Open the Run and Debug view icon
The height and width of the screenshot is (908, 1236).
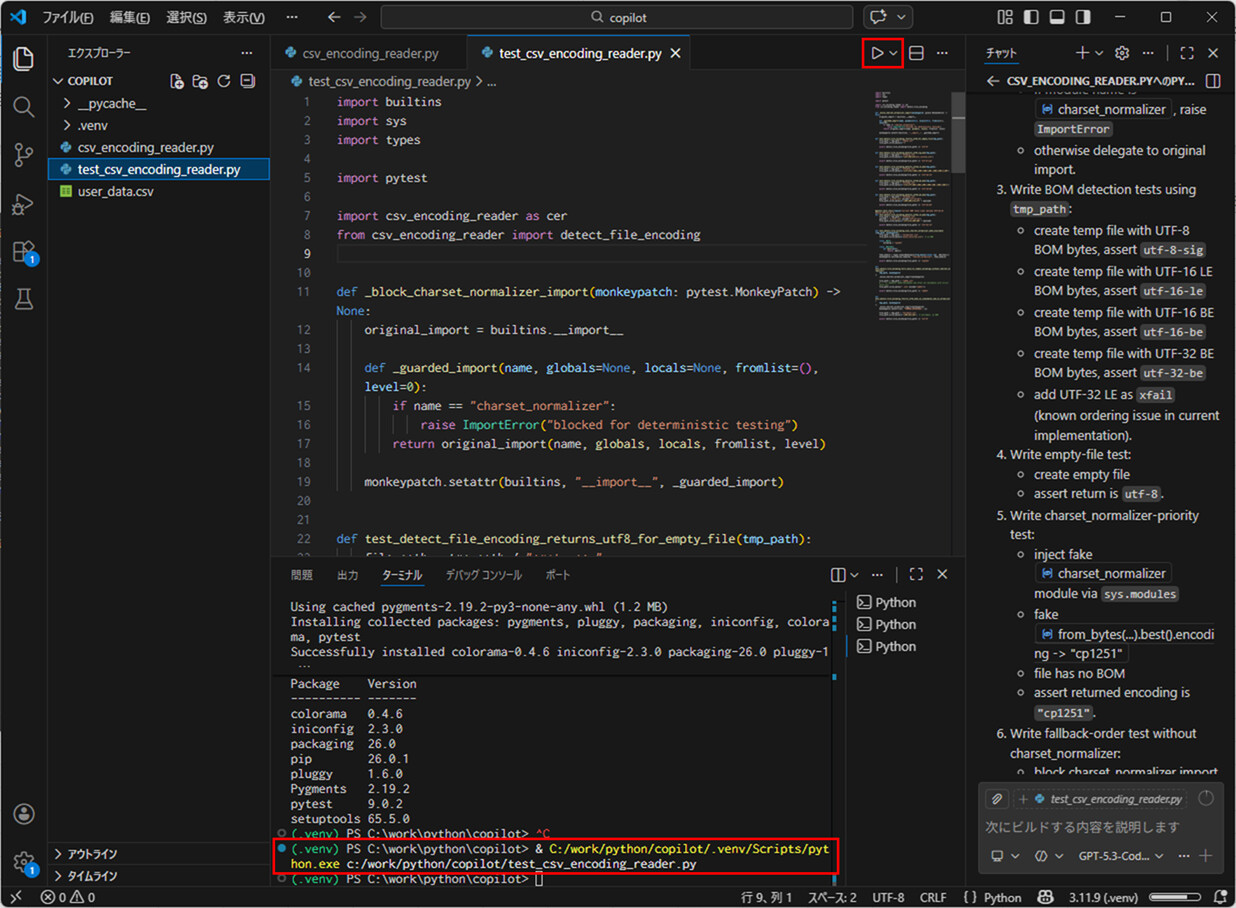tap(23, 203)
